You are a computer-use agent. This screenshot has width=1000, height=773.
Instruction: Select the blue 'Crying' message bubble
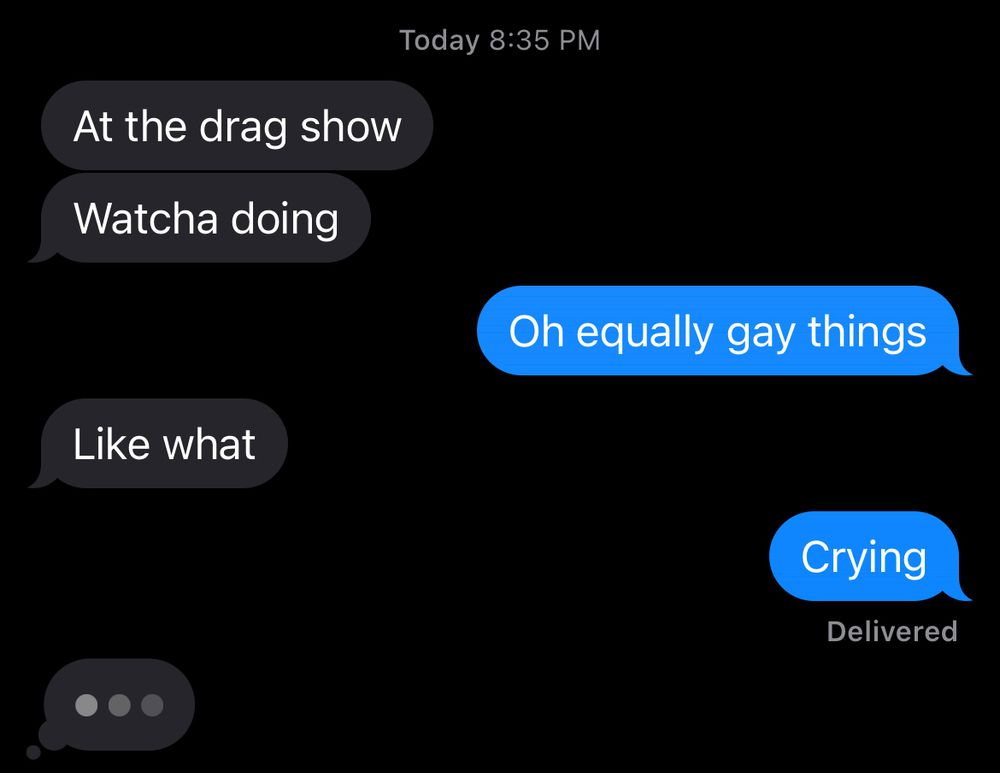point(864,556)
